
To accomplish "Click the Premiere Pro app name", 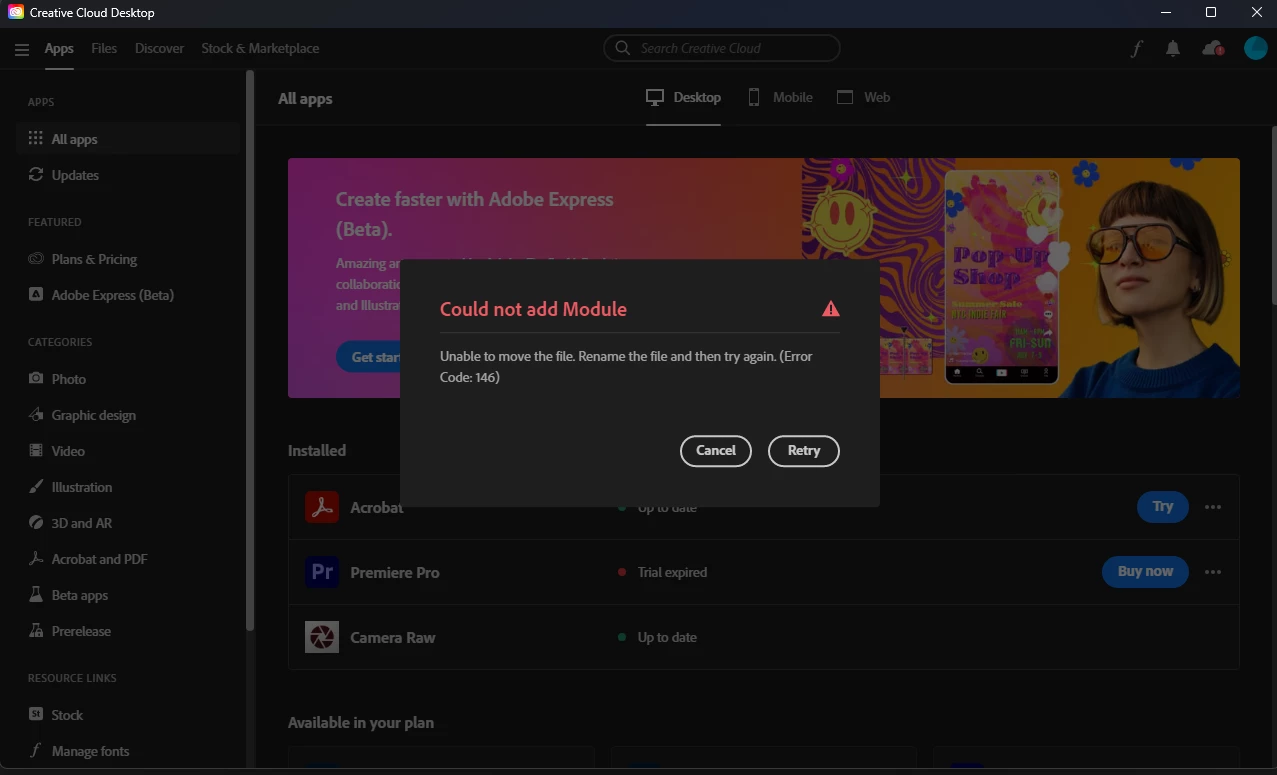I will [x=395, y=572].
